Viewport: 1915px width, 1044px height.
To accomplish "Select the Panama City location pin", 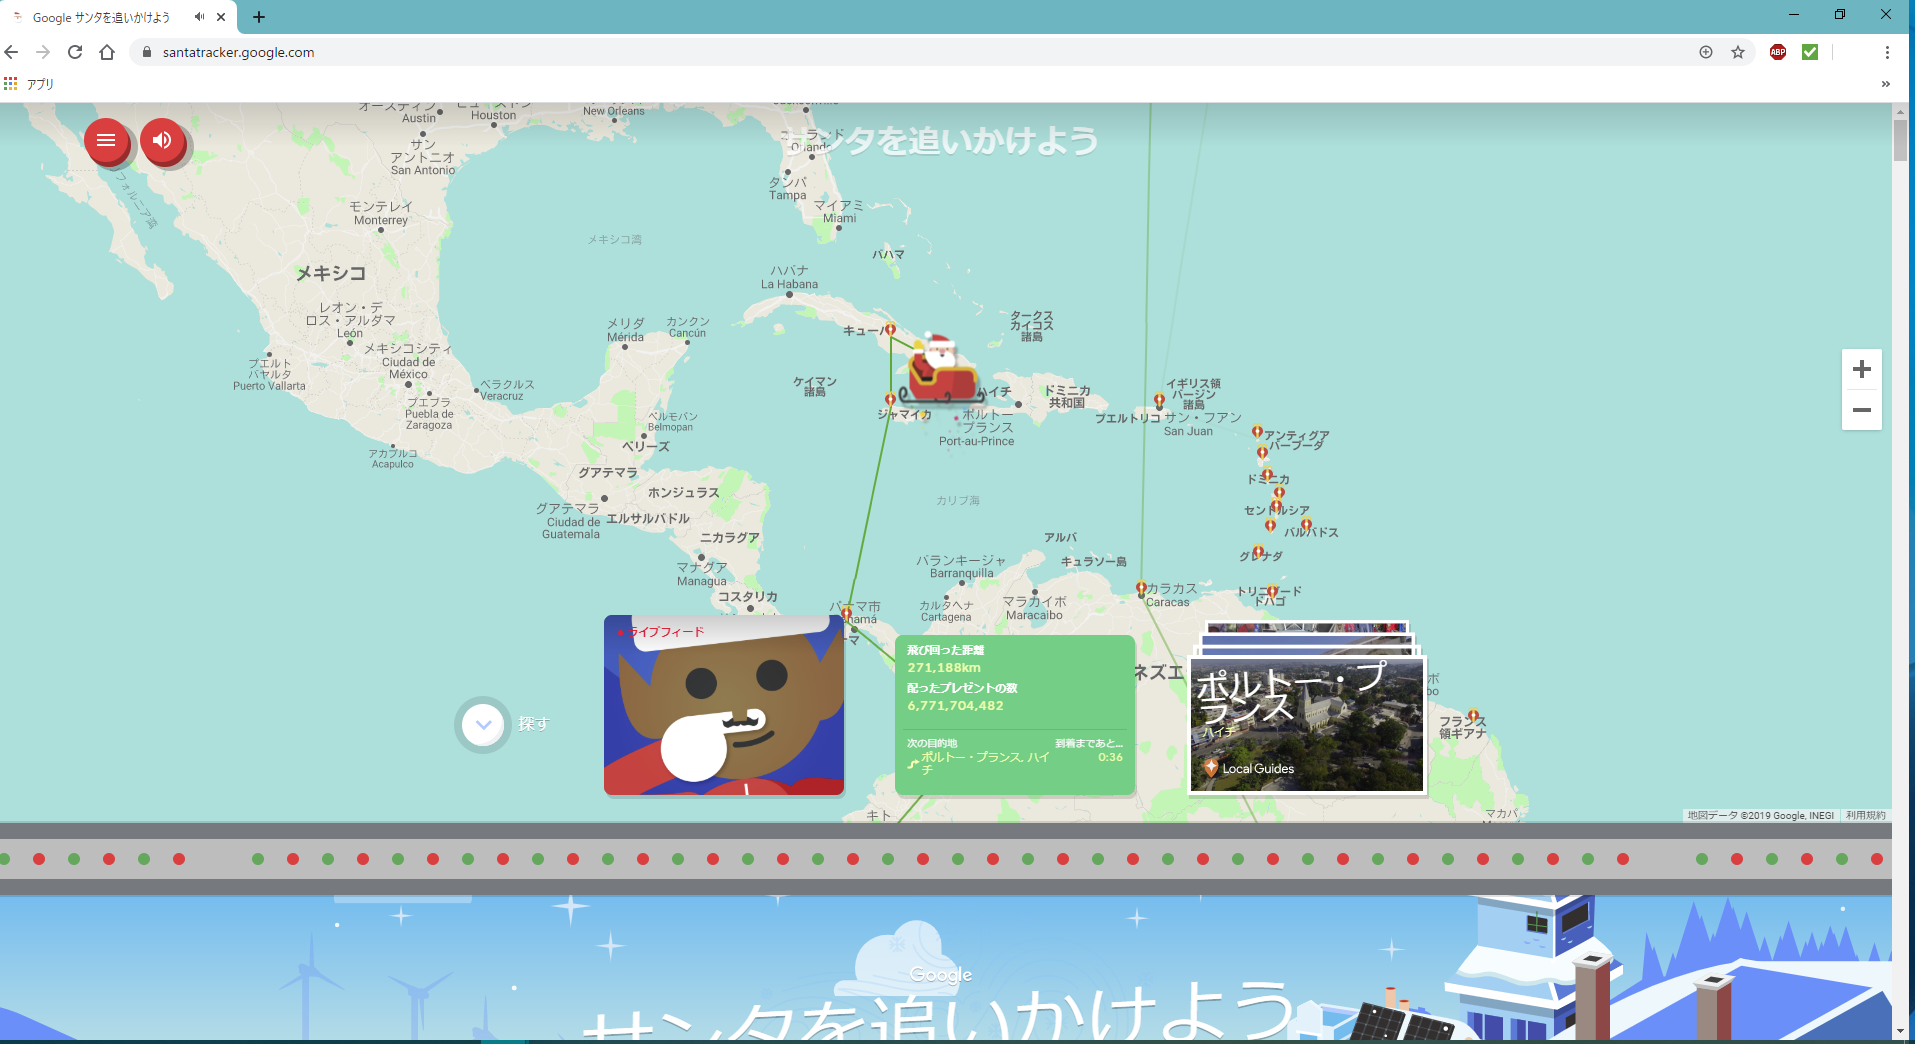I will (x=847, y=612).
